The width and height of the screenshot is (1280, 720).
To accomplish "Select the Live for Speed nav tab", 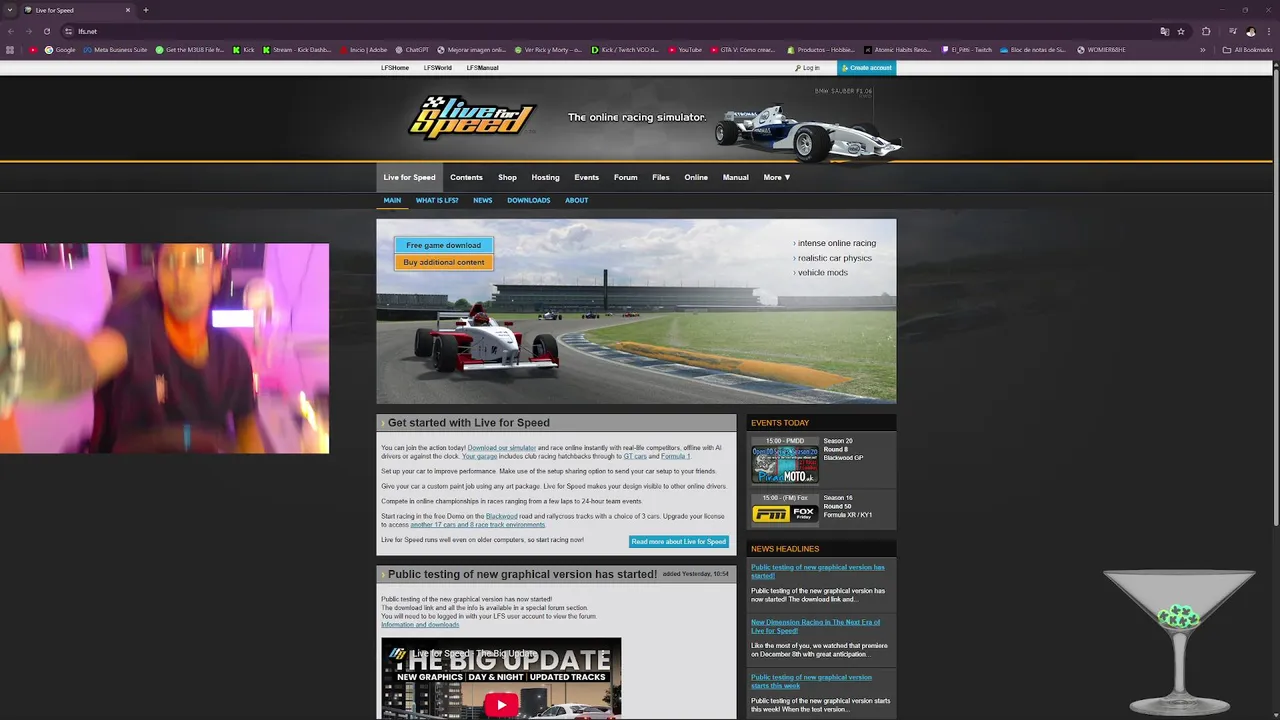I will point(409,177).
